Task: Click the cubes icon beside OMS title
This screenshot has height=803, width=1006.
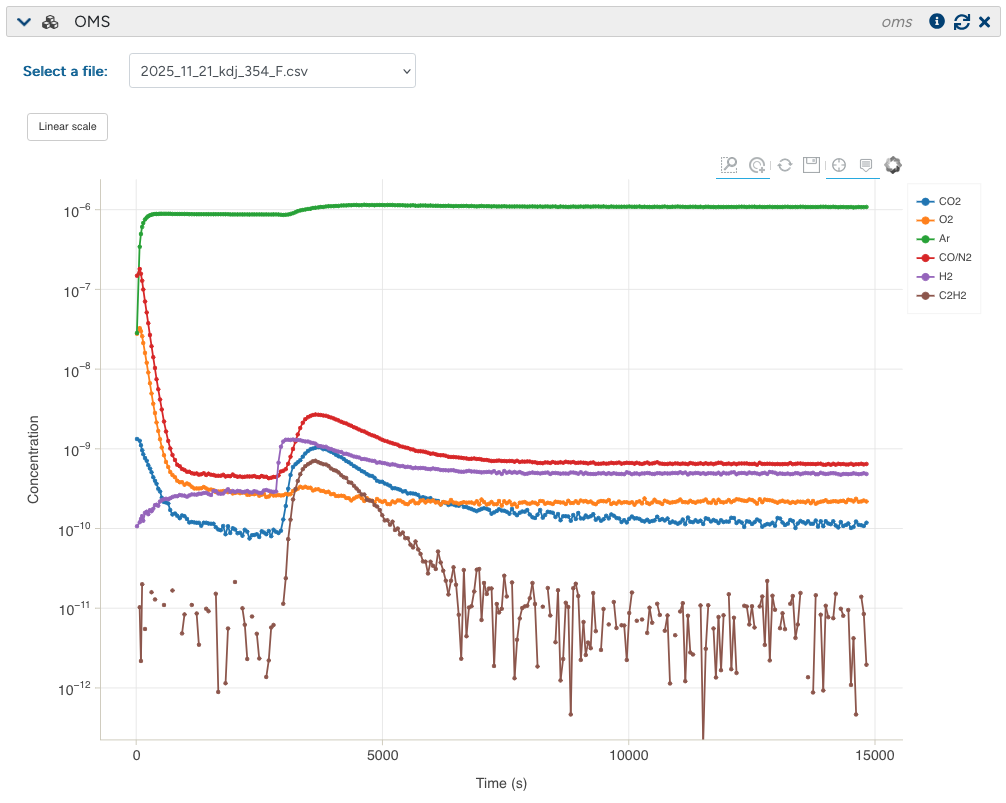Action: coord(50,22)
